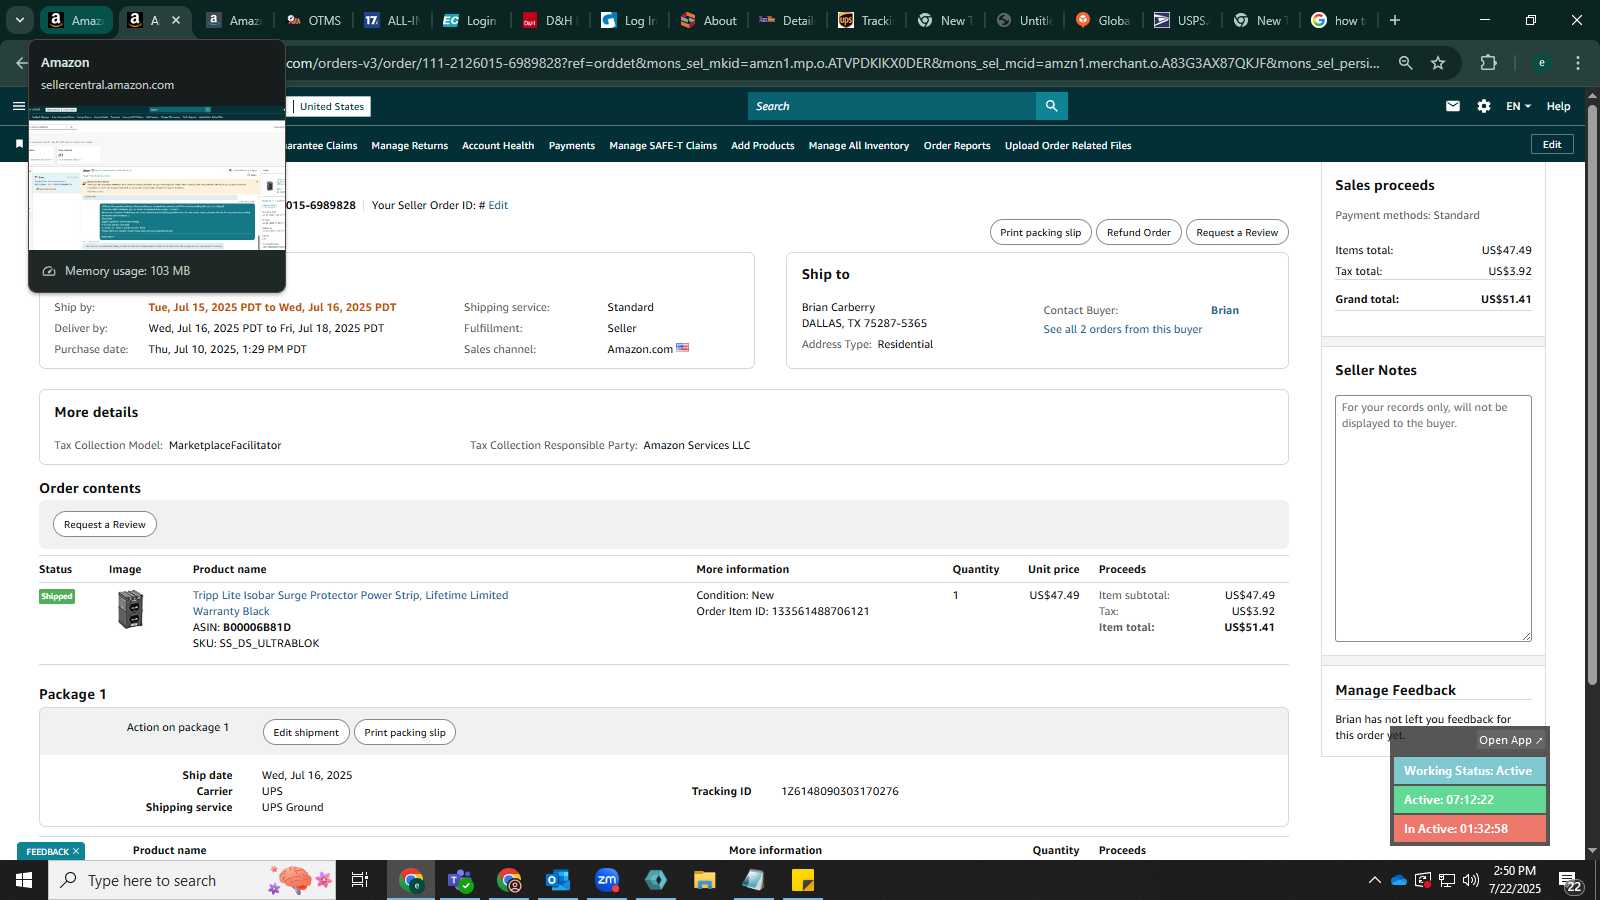This screenshot has height=900, width=1600.
Task: Open the tab search dropdown arrow
Action: 19,20
